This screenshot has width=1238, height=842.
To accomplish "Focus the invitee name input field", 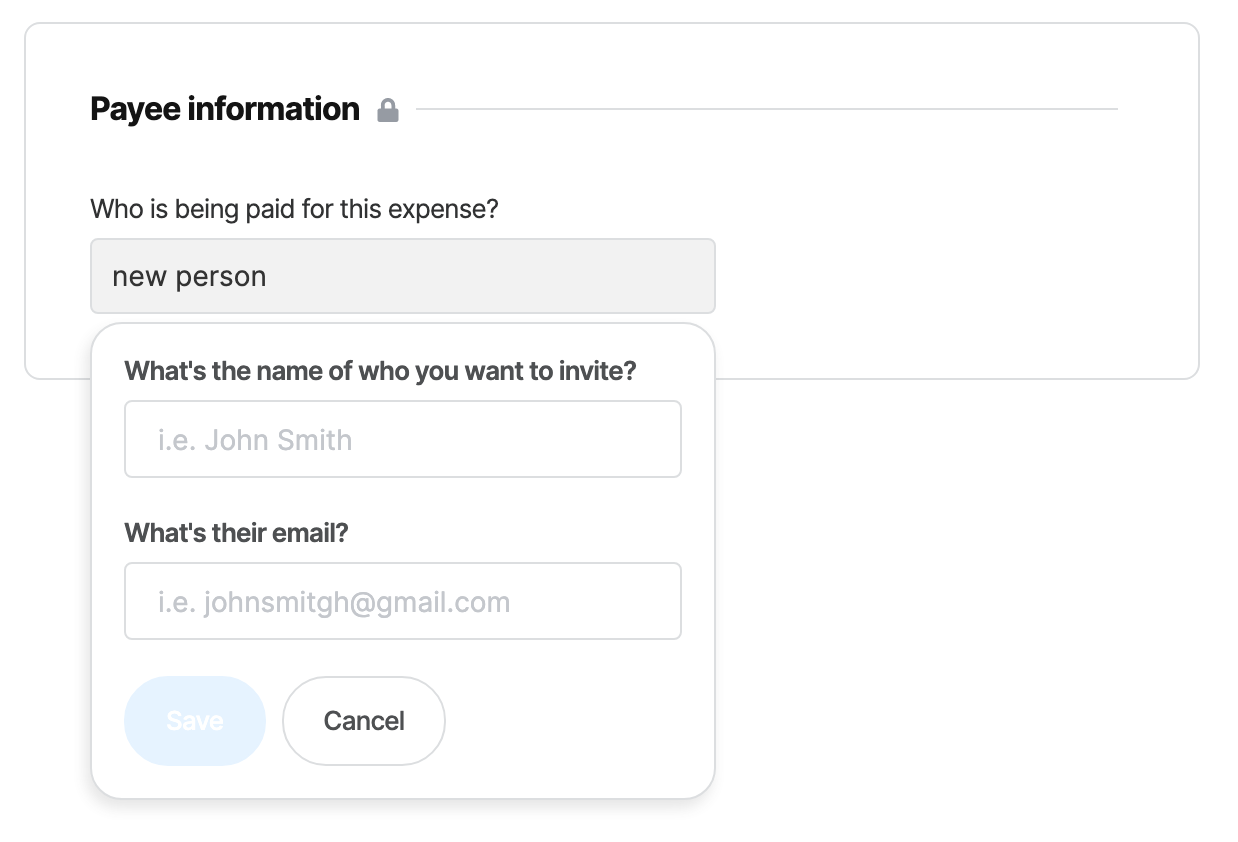I will [402, 439].
